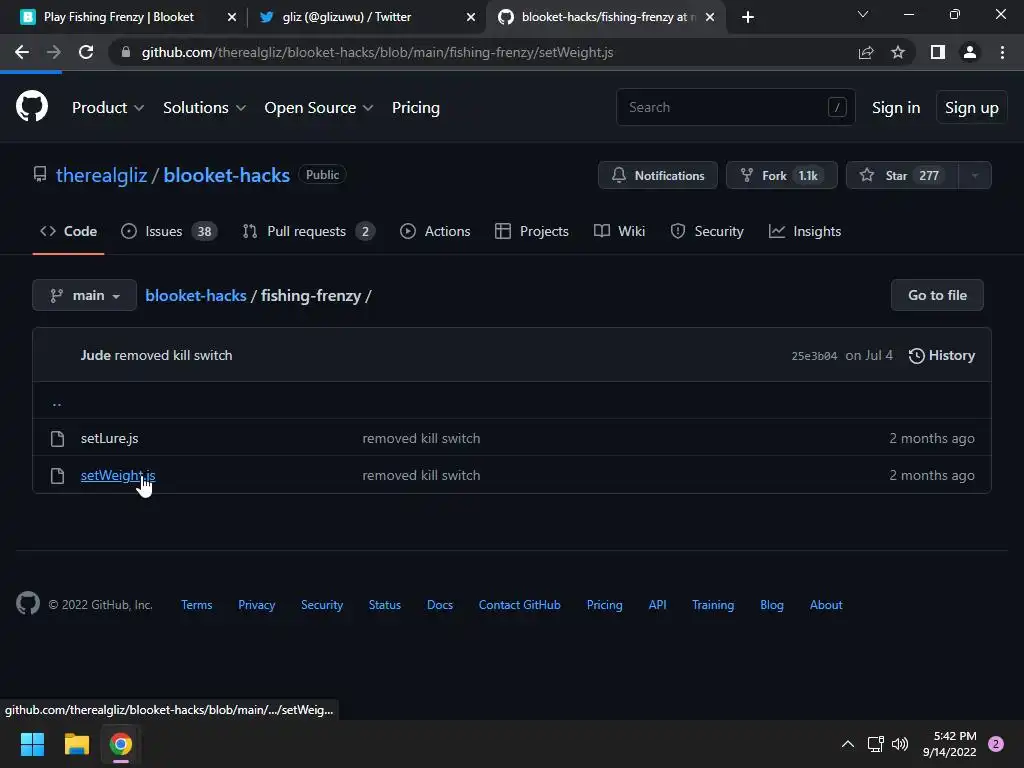
Task: Click the GitHub search field
Action: (x=735, y=107)
